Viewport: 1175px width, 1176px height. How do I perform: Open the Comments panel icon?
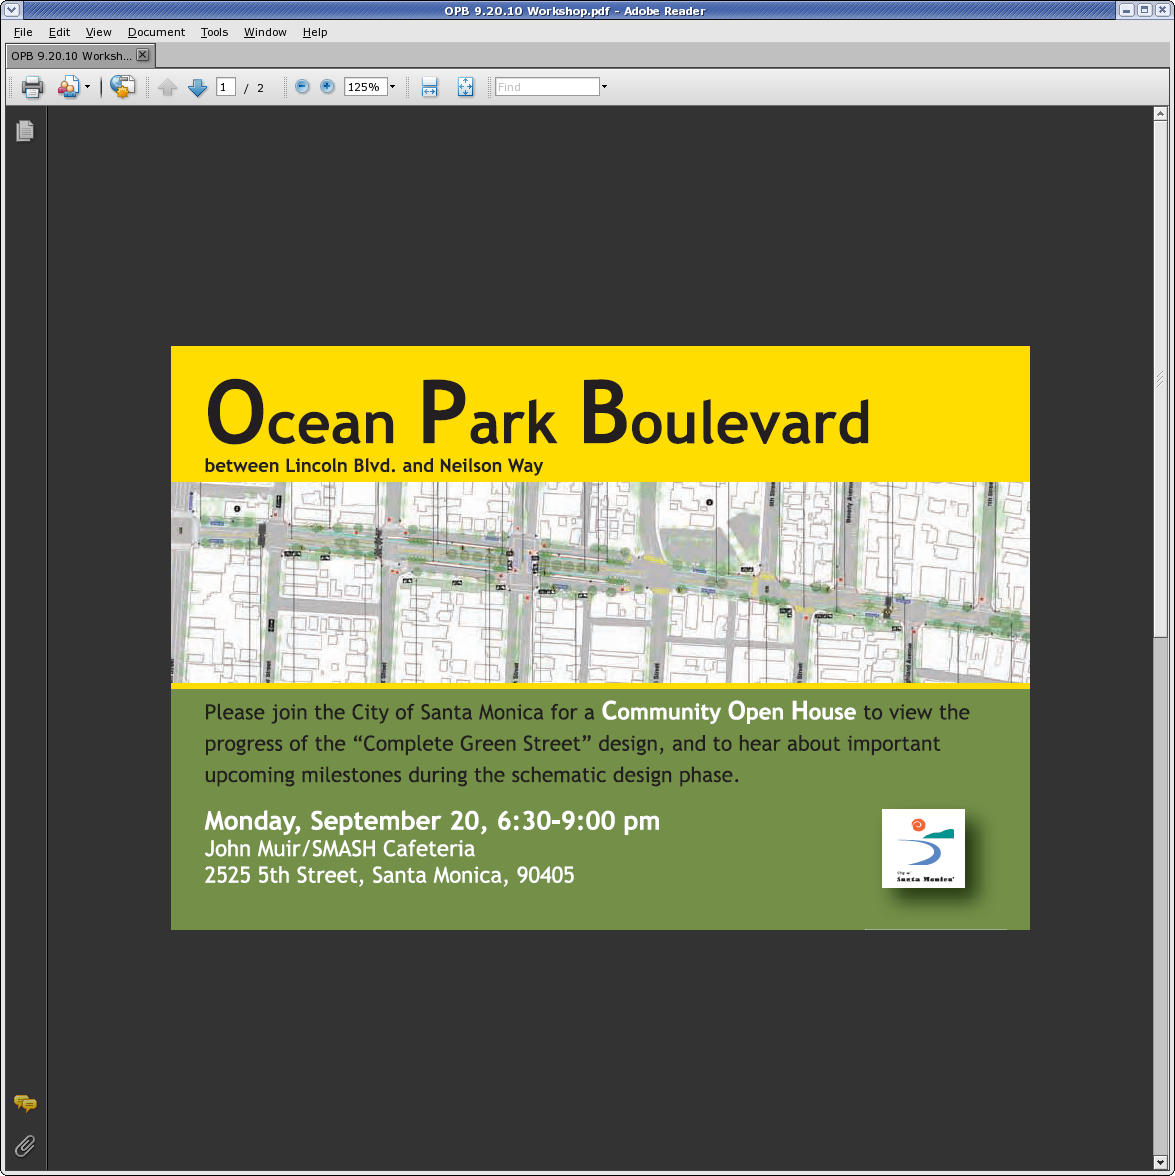[25, 1104]
